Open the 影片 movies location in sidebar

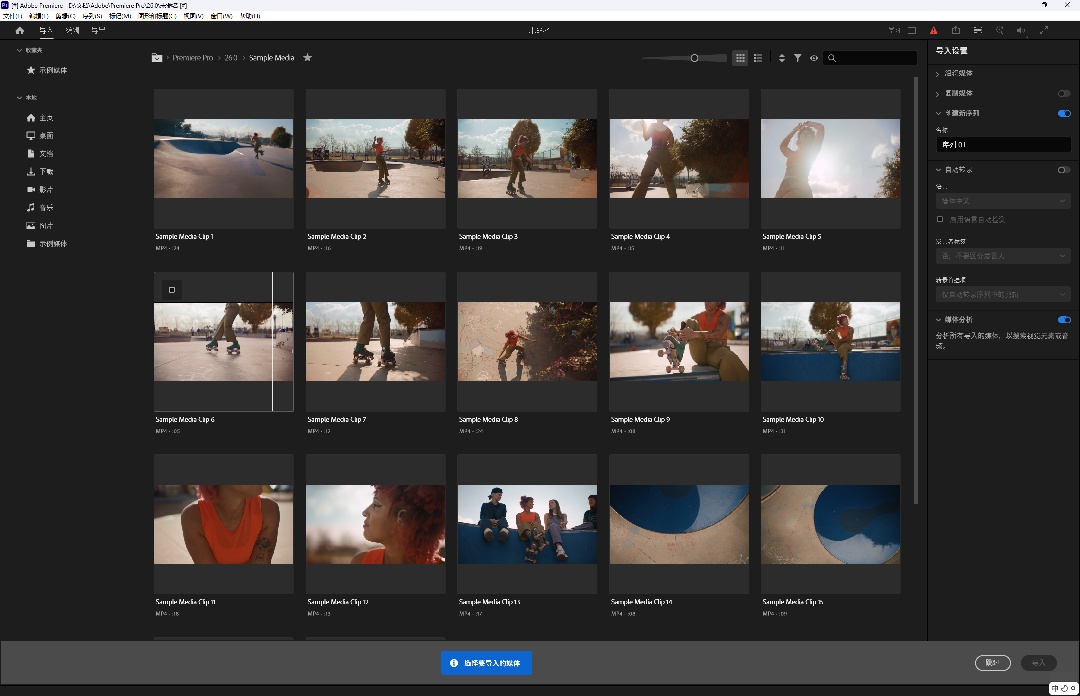[40, 190]
